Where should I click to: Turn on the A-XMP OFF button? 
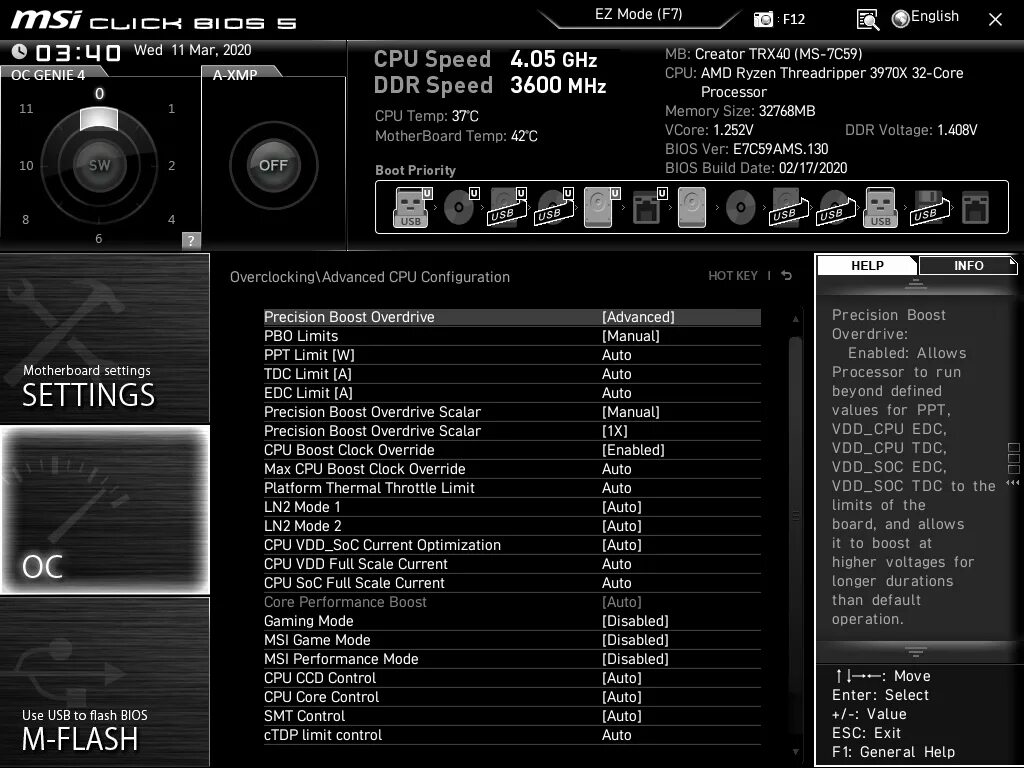tap(273, 165)
